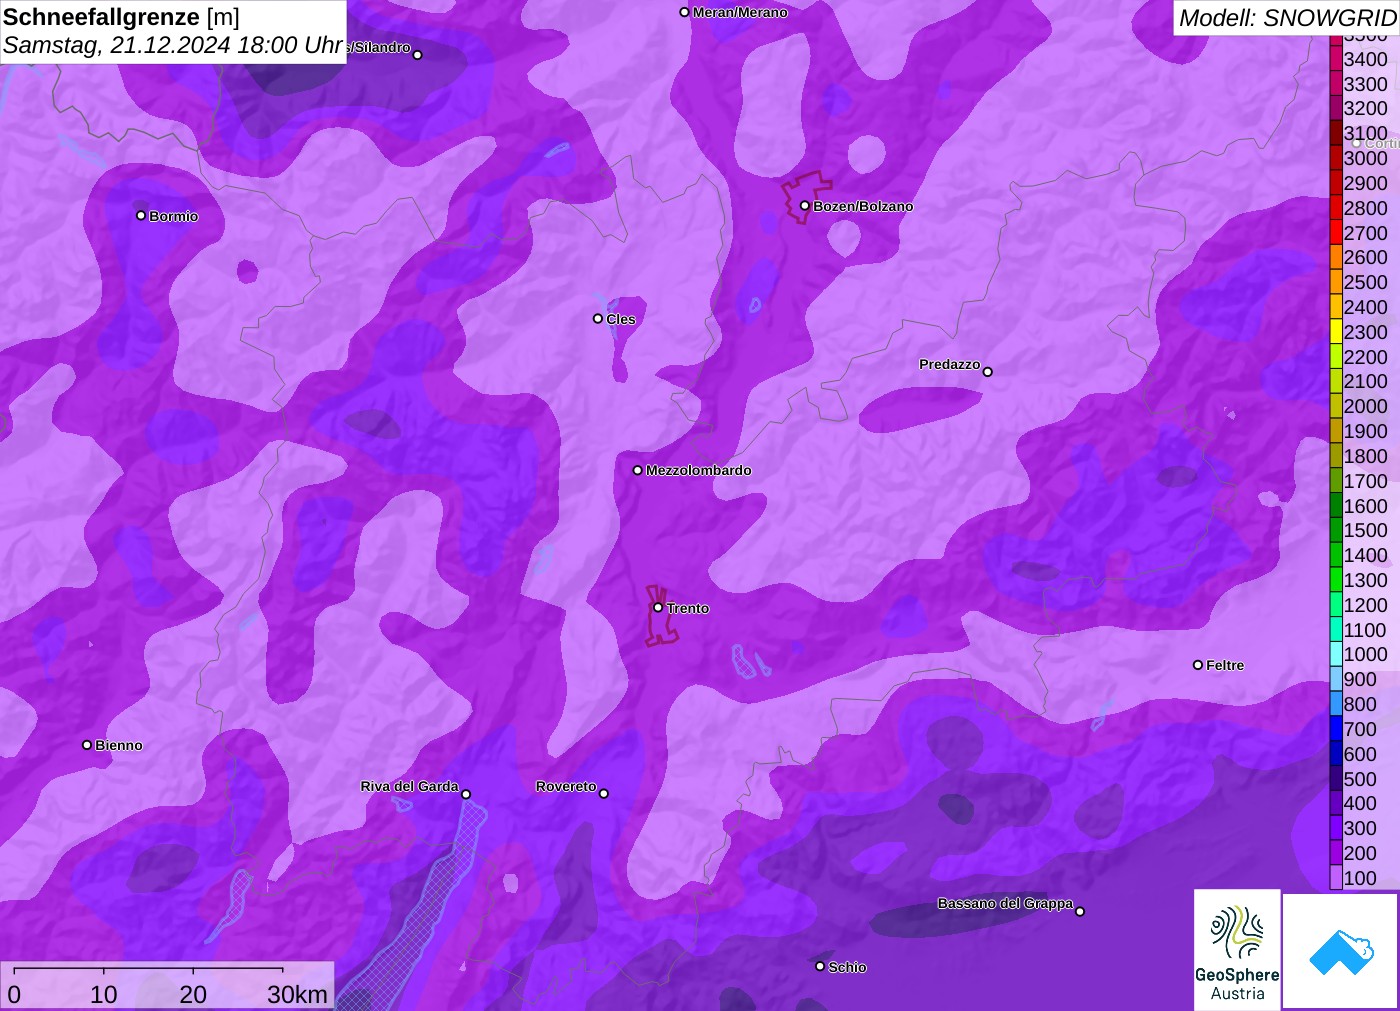Viewport: 1400px width, 1011px height.
Task: Select the Cles location marker dot
Action: tap(598, 319)
